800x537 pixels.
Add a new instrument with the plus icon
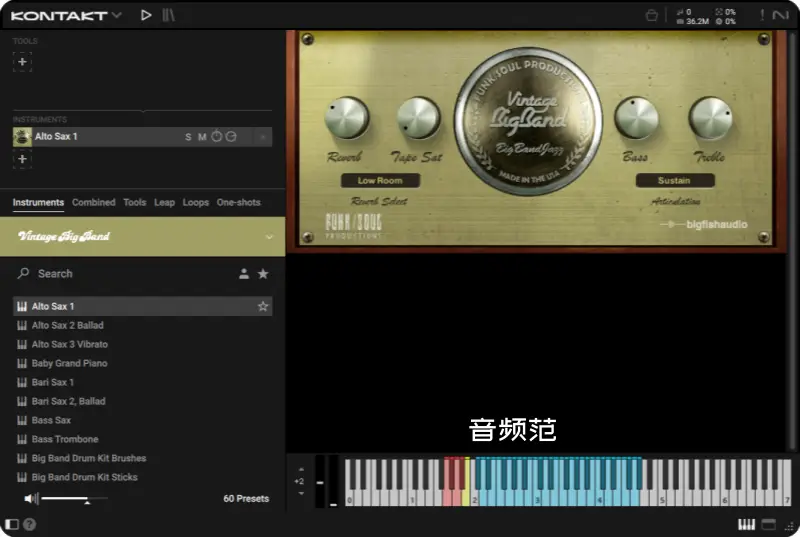22,159
